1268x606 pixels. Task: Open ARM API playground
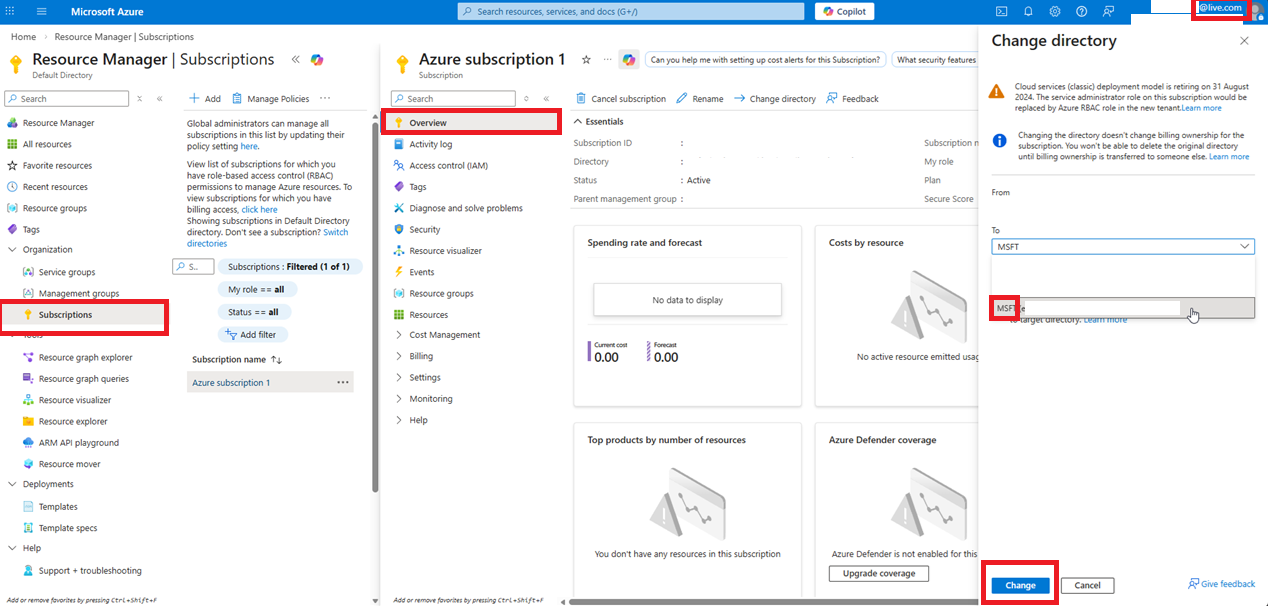pyautogui.click(x=79, y=443)
